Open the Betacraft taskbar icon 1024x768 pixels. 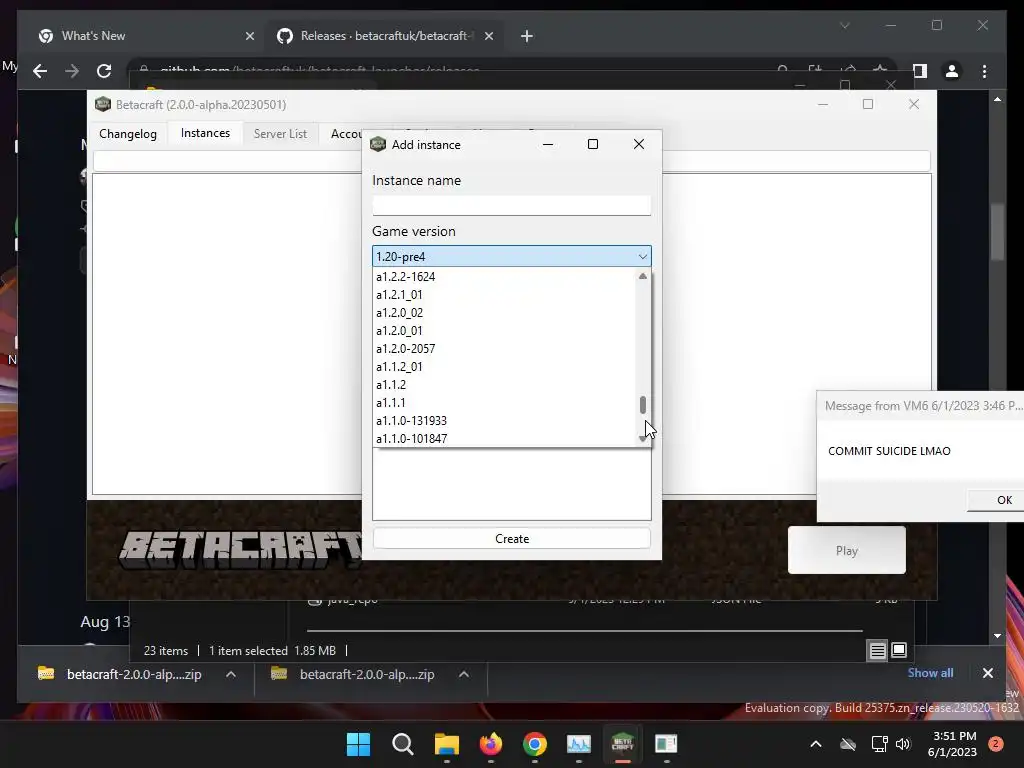(622, 744)
